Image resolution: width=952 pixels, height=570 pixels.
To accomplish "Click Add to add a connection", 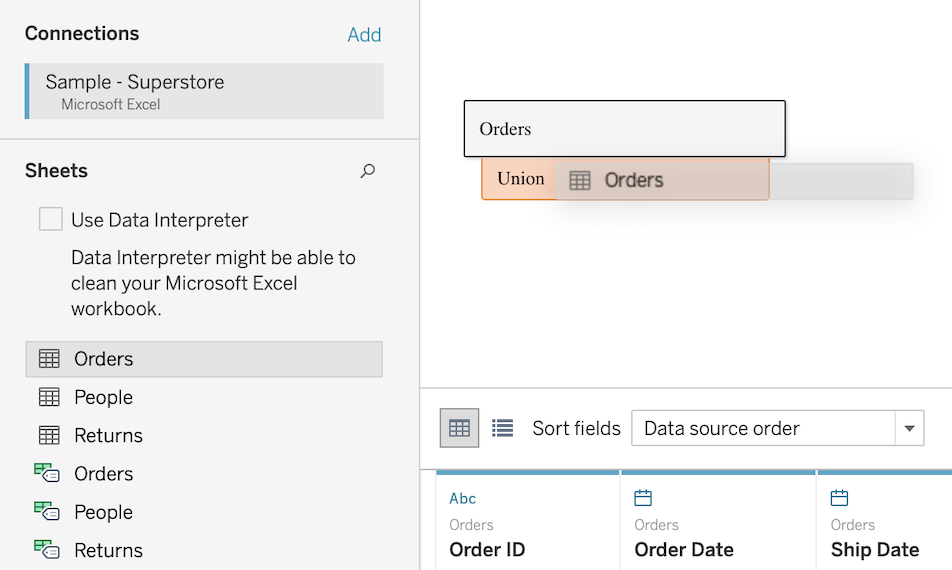I will point(364,35).
